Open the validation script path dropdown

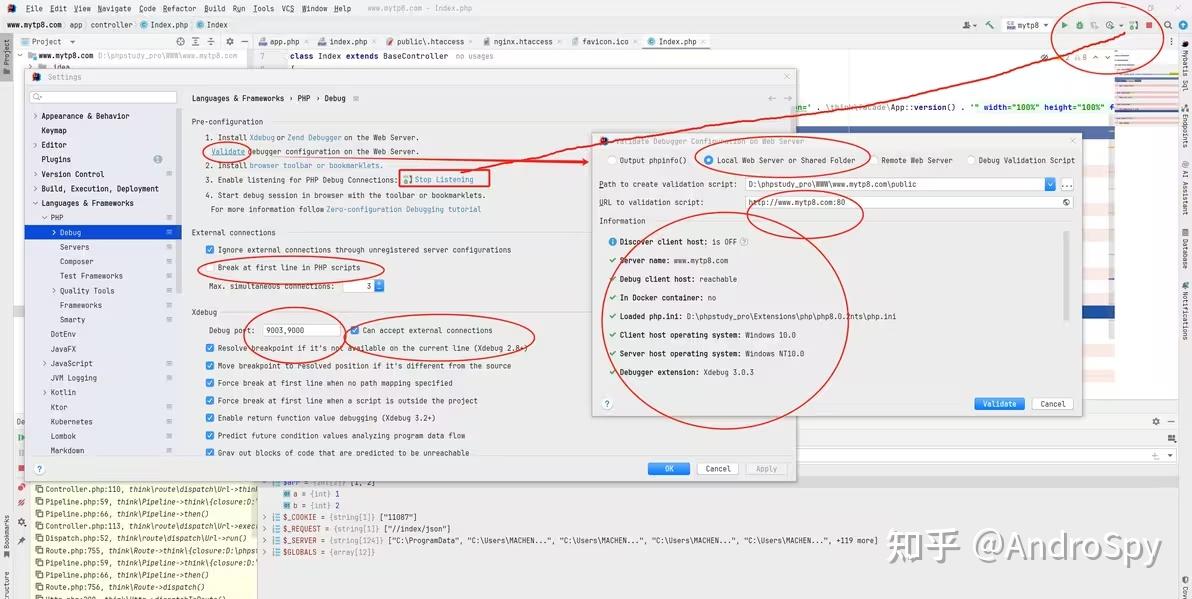pos(1049,184)
